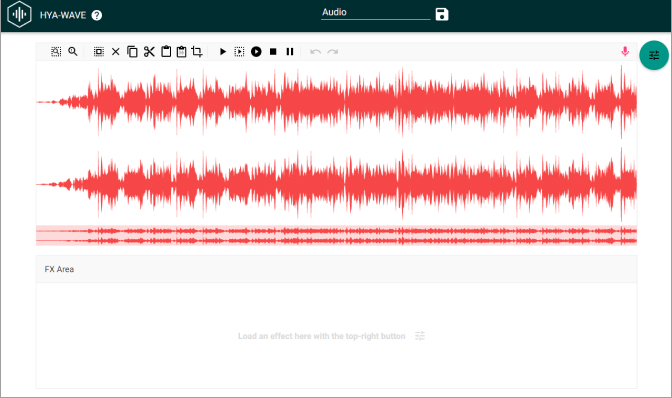672x398 pixels.
Task: Click the HYA-WAVE title text
Action: 63,15
